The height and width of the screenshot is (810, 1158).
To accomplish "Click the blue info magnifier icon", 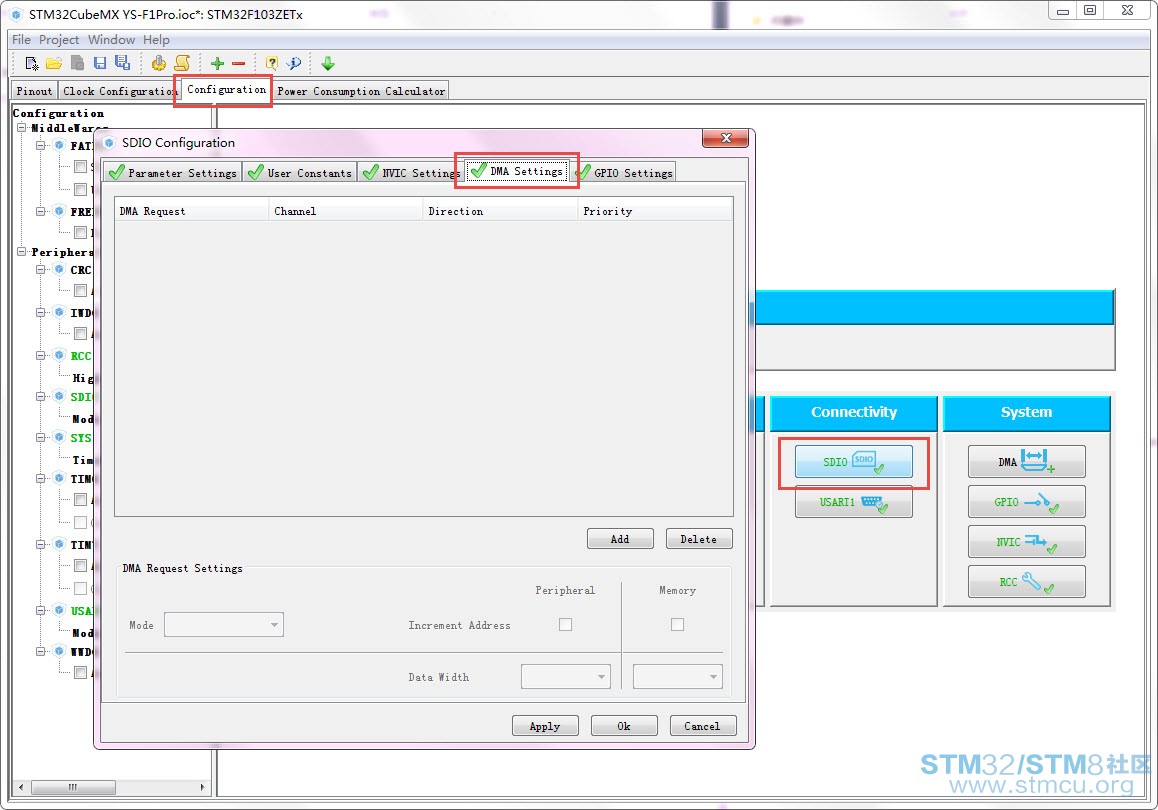I will coord(294,64).
